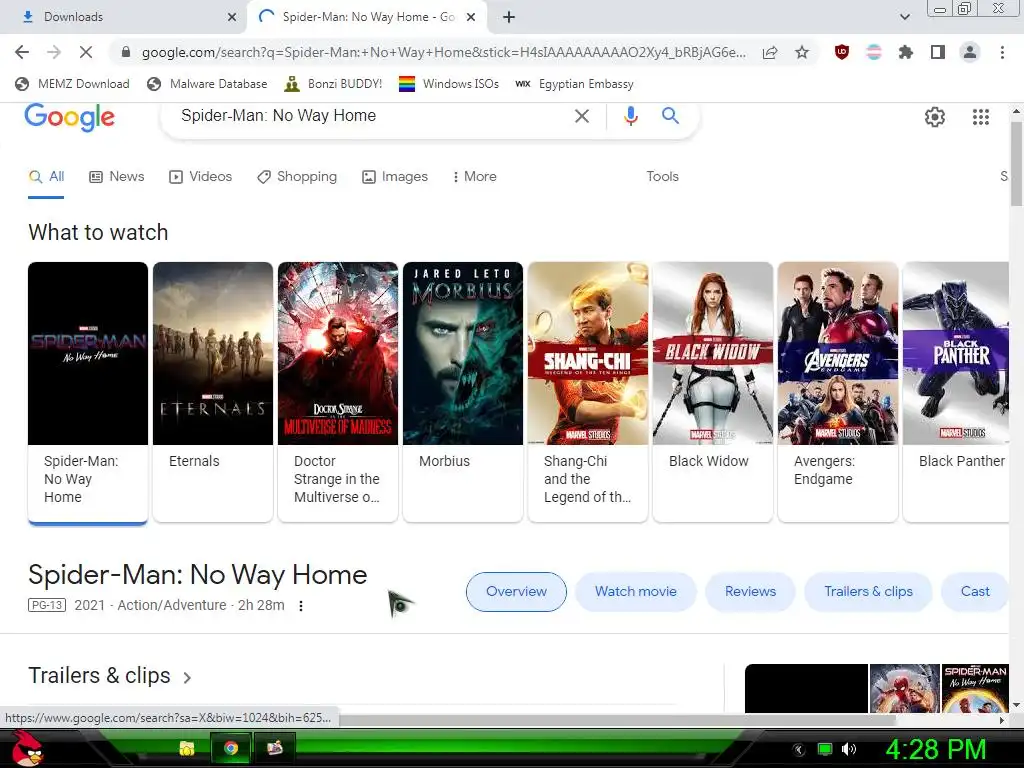Open the Google apps grid
This screenshot has height=768, width=1024.
pos(981,117)
